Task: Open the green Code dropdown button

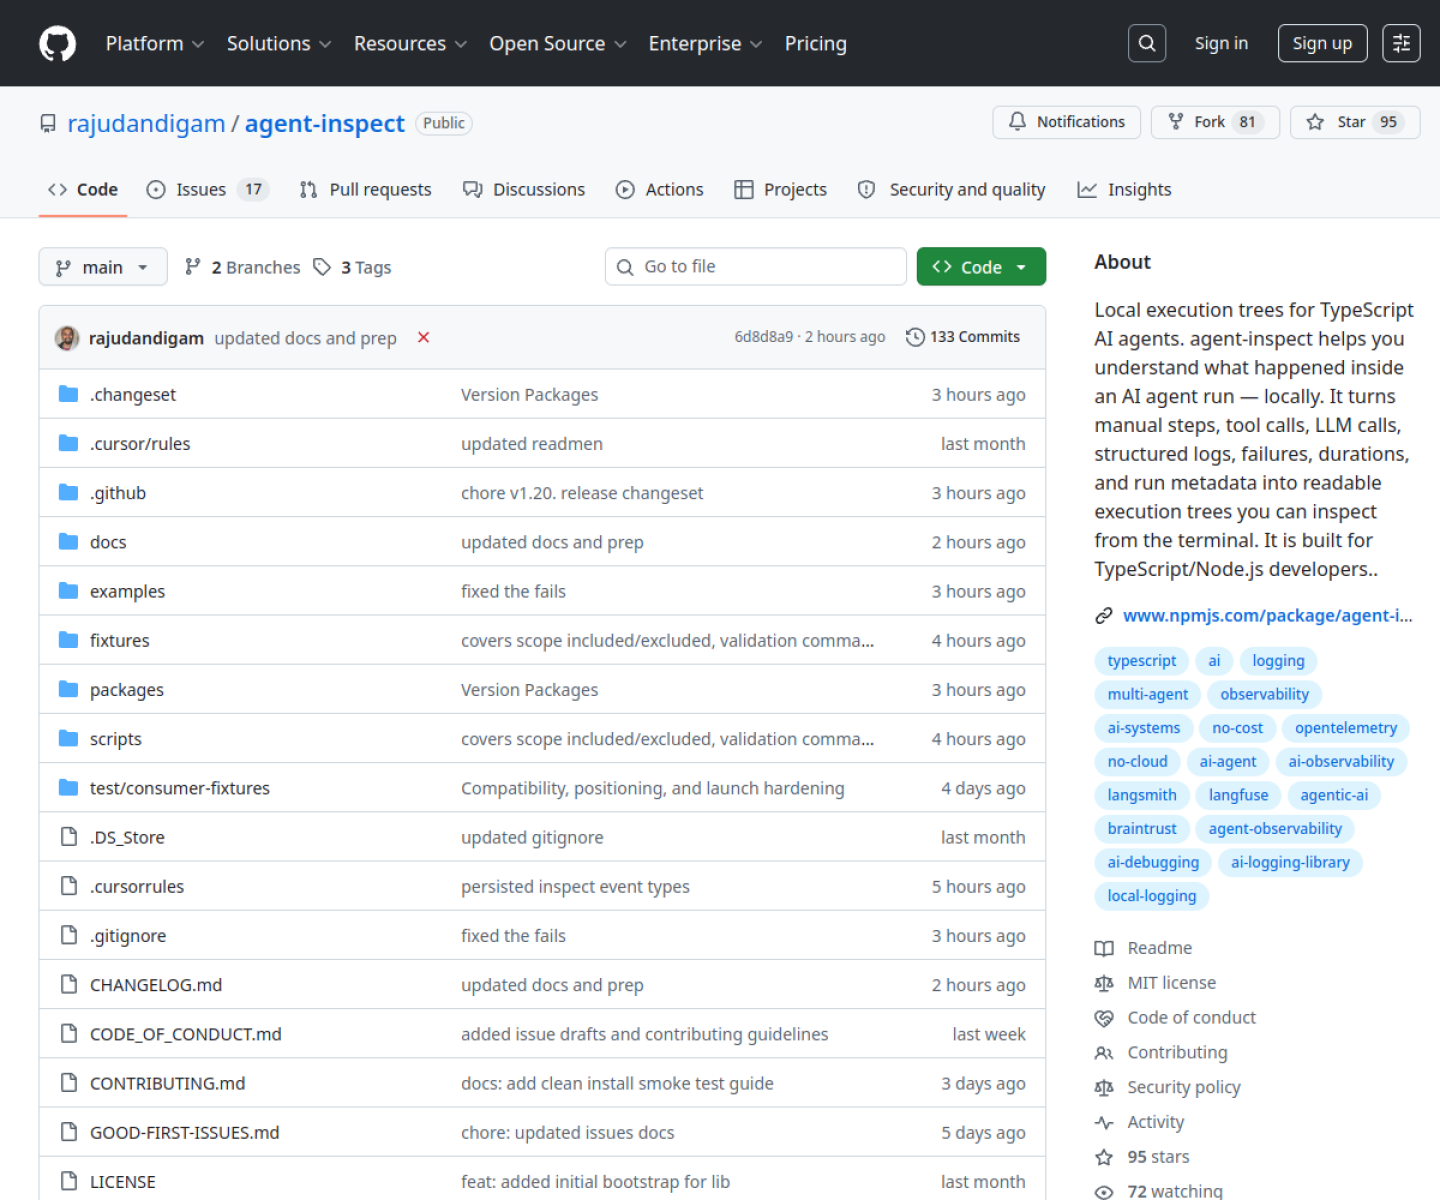Action: [x=981, y=267]
